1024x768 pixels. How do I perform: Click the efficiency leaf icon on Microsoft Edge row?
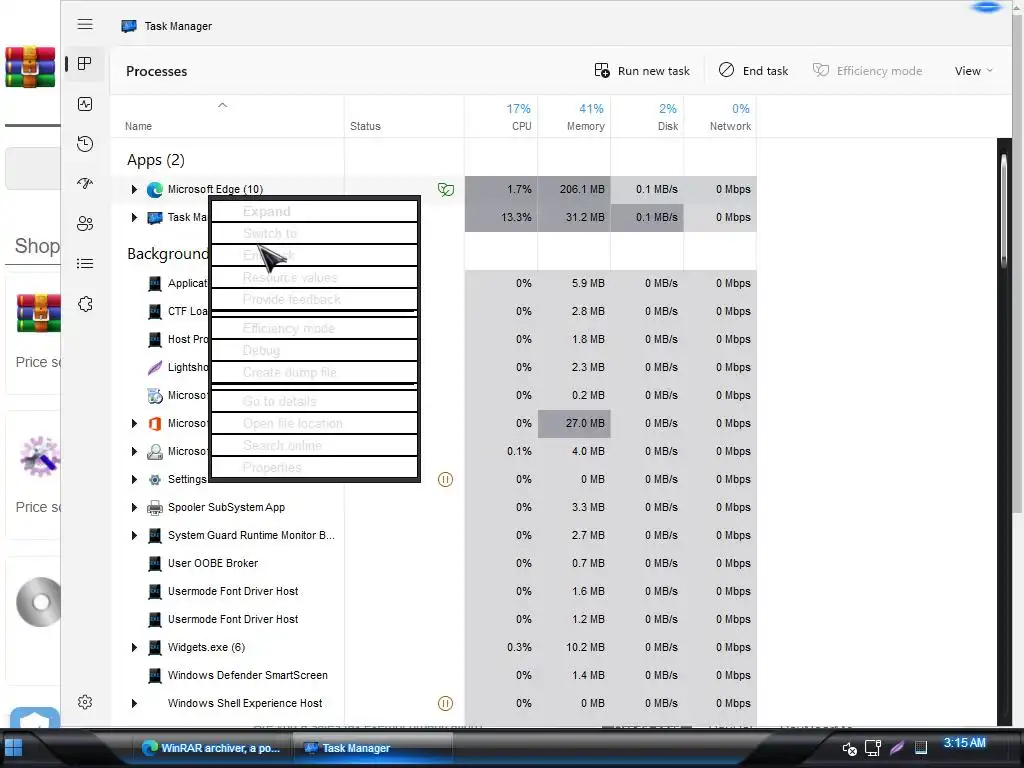[446, 190]
